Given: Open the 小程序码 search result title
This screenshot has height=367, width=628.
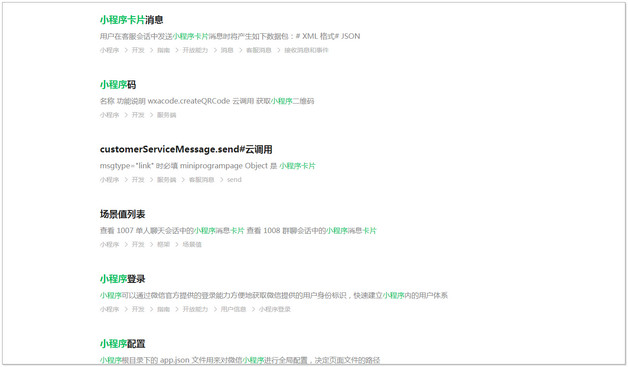Looking at the screenshot, I should pos(118,85).
